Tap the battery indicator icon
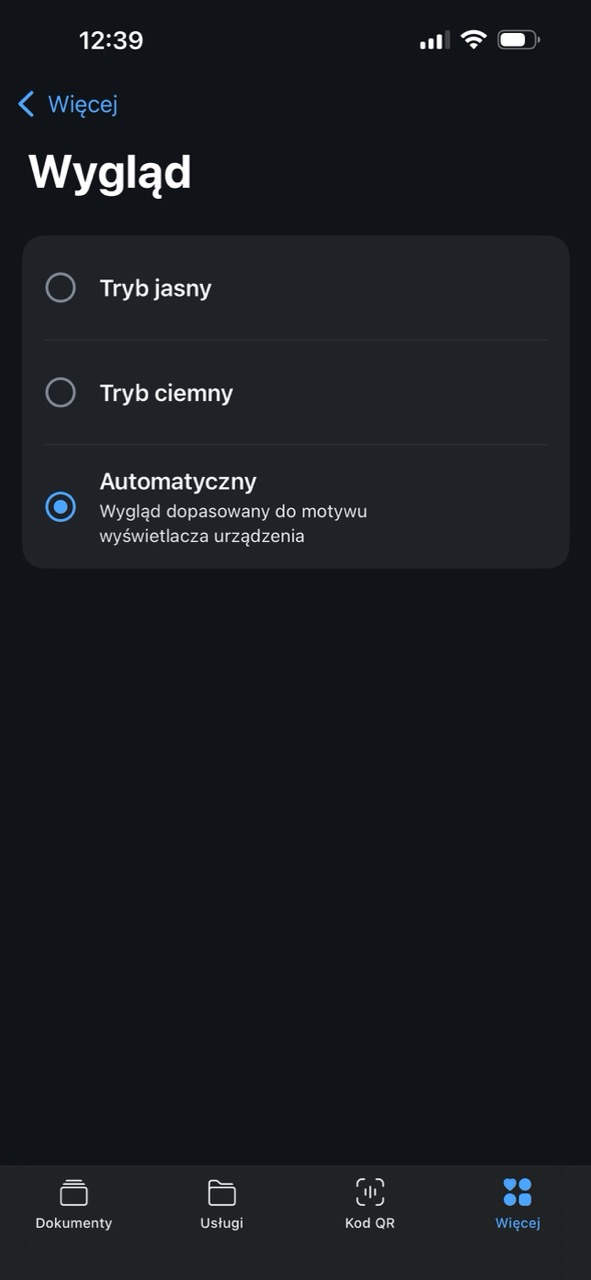The image size is (591, 1280). [x=518, y=40]
